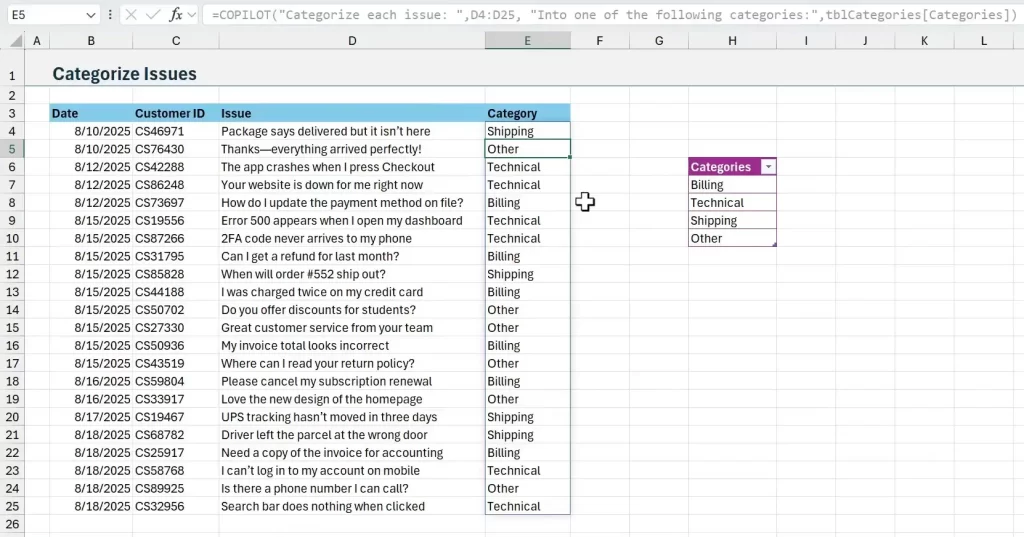This screenshot has width=1024, height=537.
Task: Open the Categories table filter dropdown
Action: [x=767, y=167]
